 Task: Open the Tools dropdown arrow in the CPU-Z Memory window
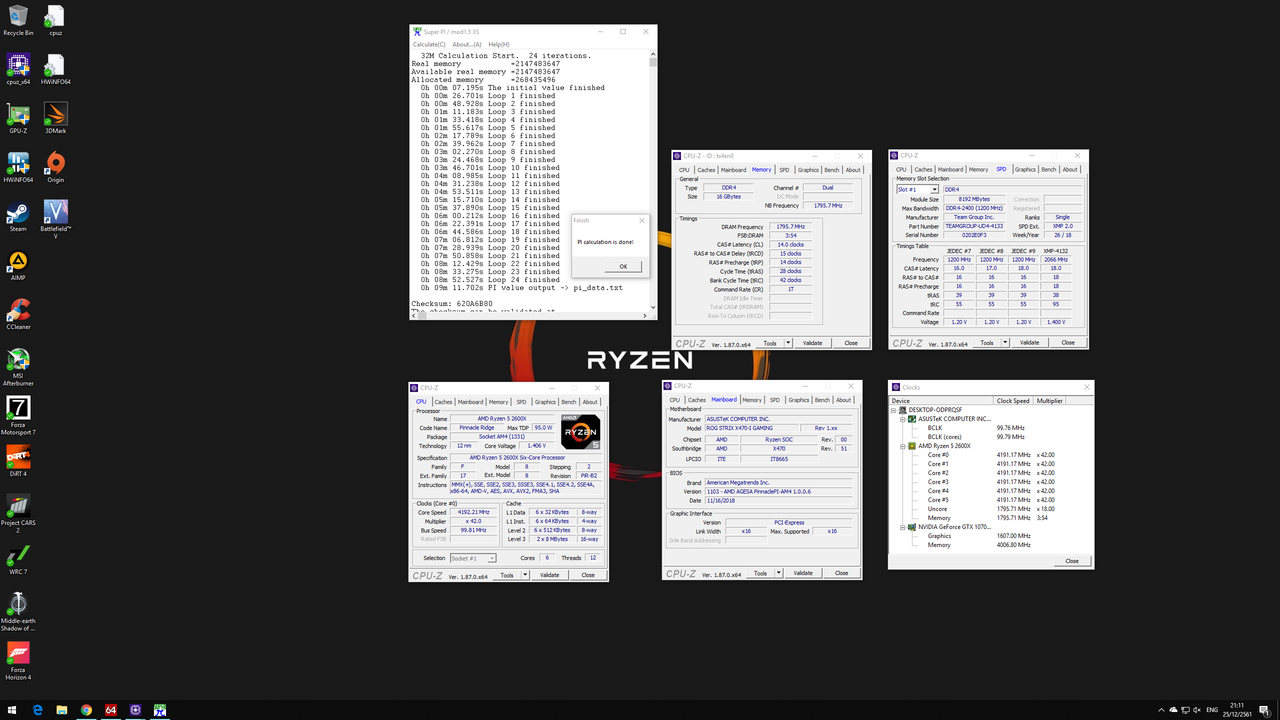(x=788, y=343)
